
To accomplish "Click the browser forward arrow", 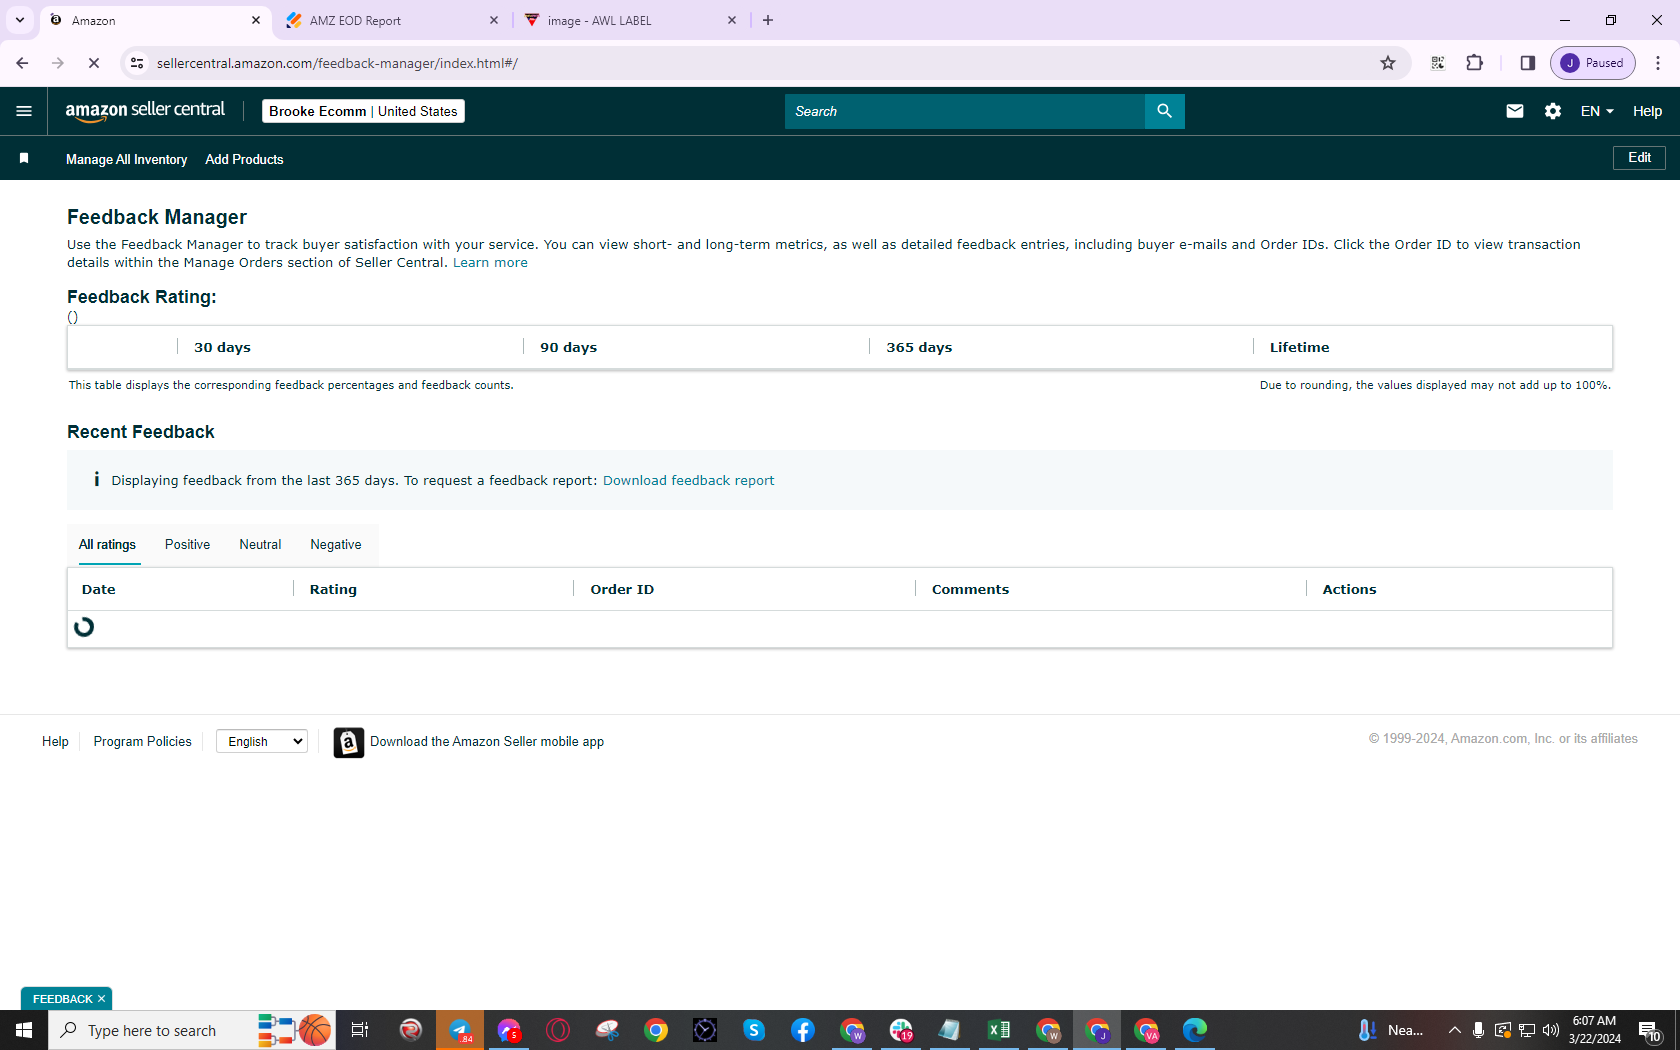I will pos(58,63).
